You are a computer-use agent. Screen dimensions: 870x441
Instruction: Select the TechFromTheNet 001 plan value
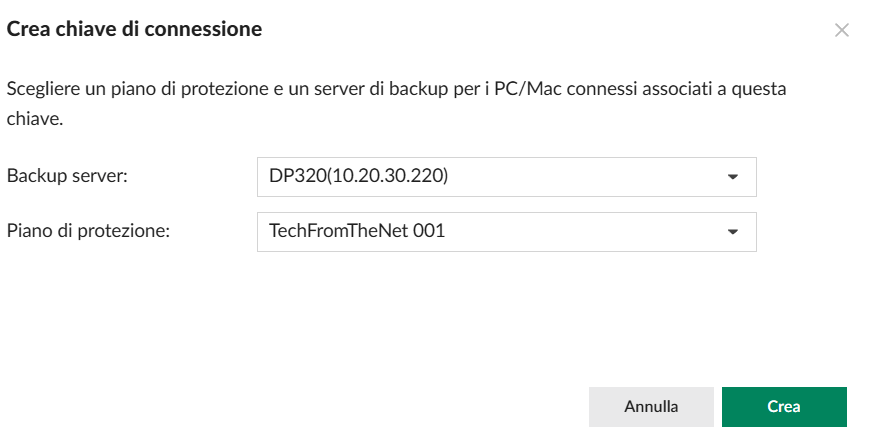357,231
